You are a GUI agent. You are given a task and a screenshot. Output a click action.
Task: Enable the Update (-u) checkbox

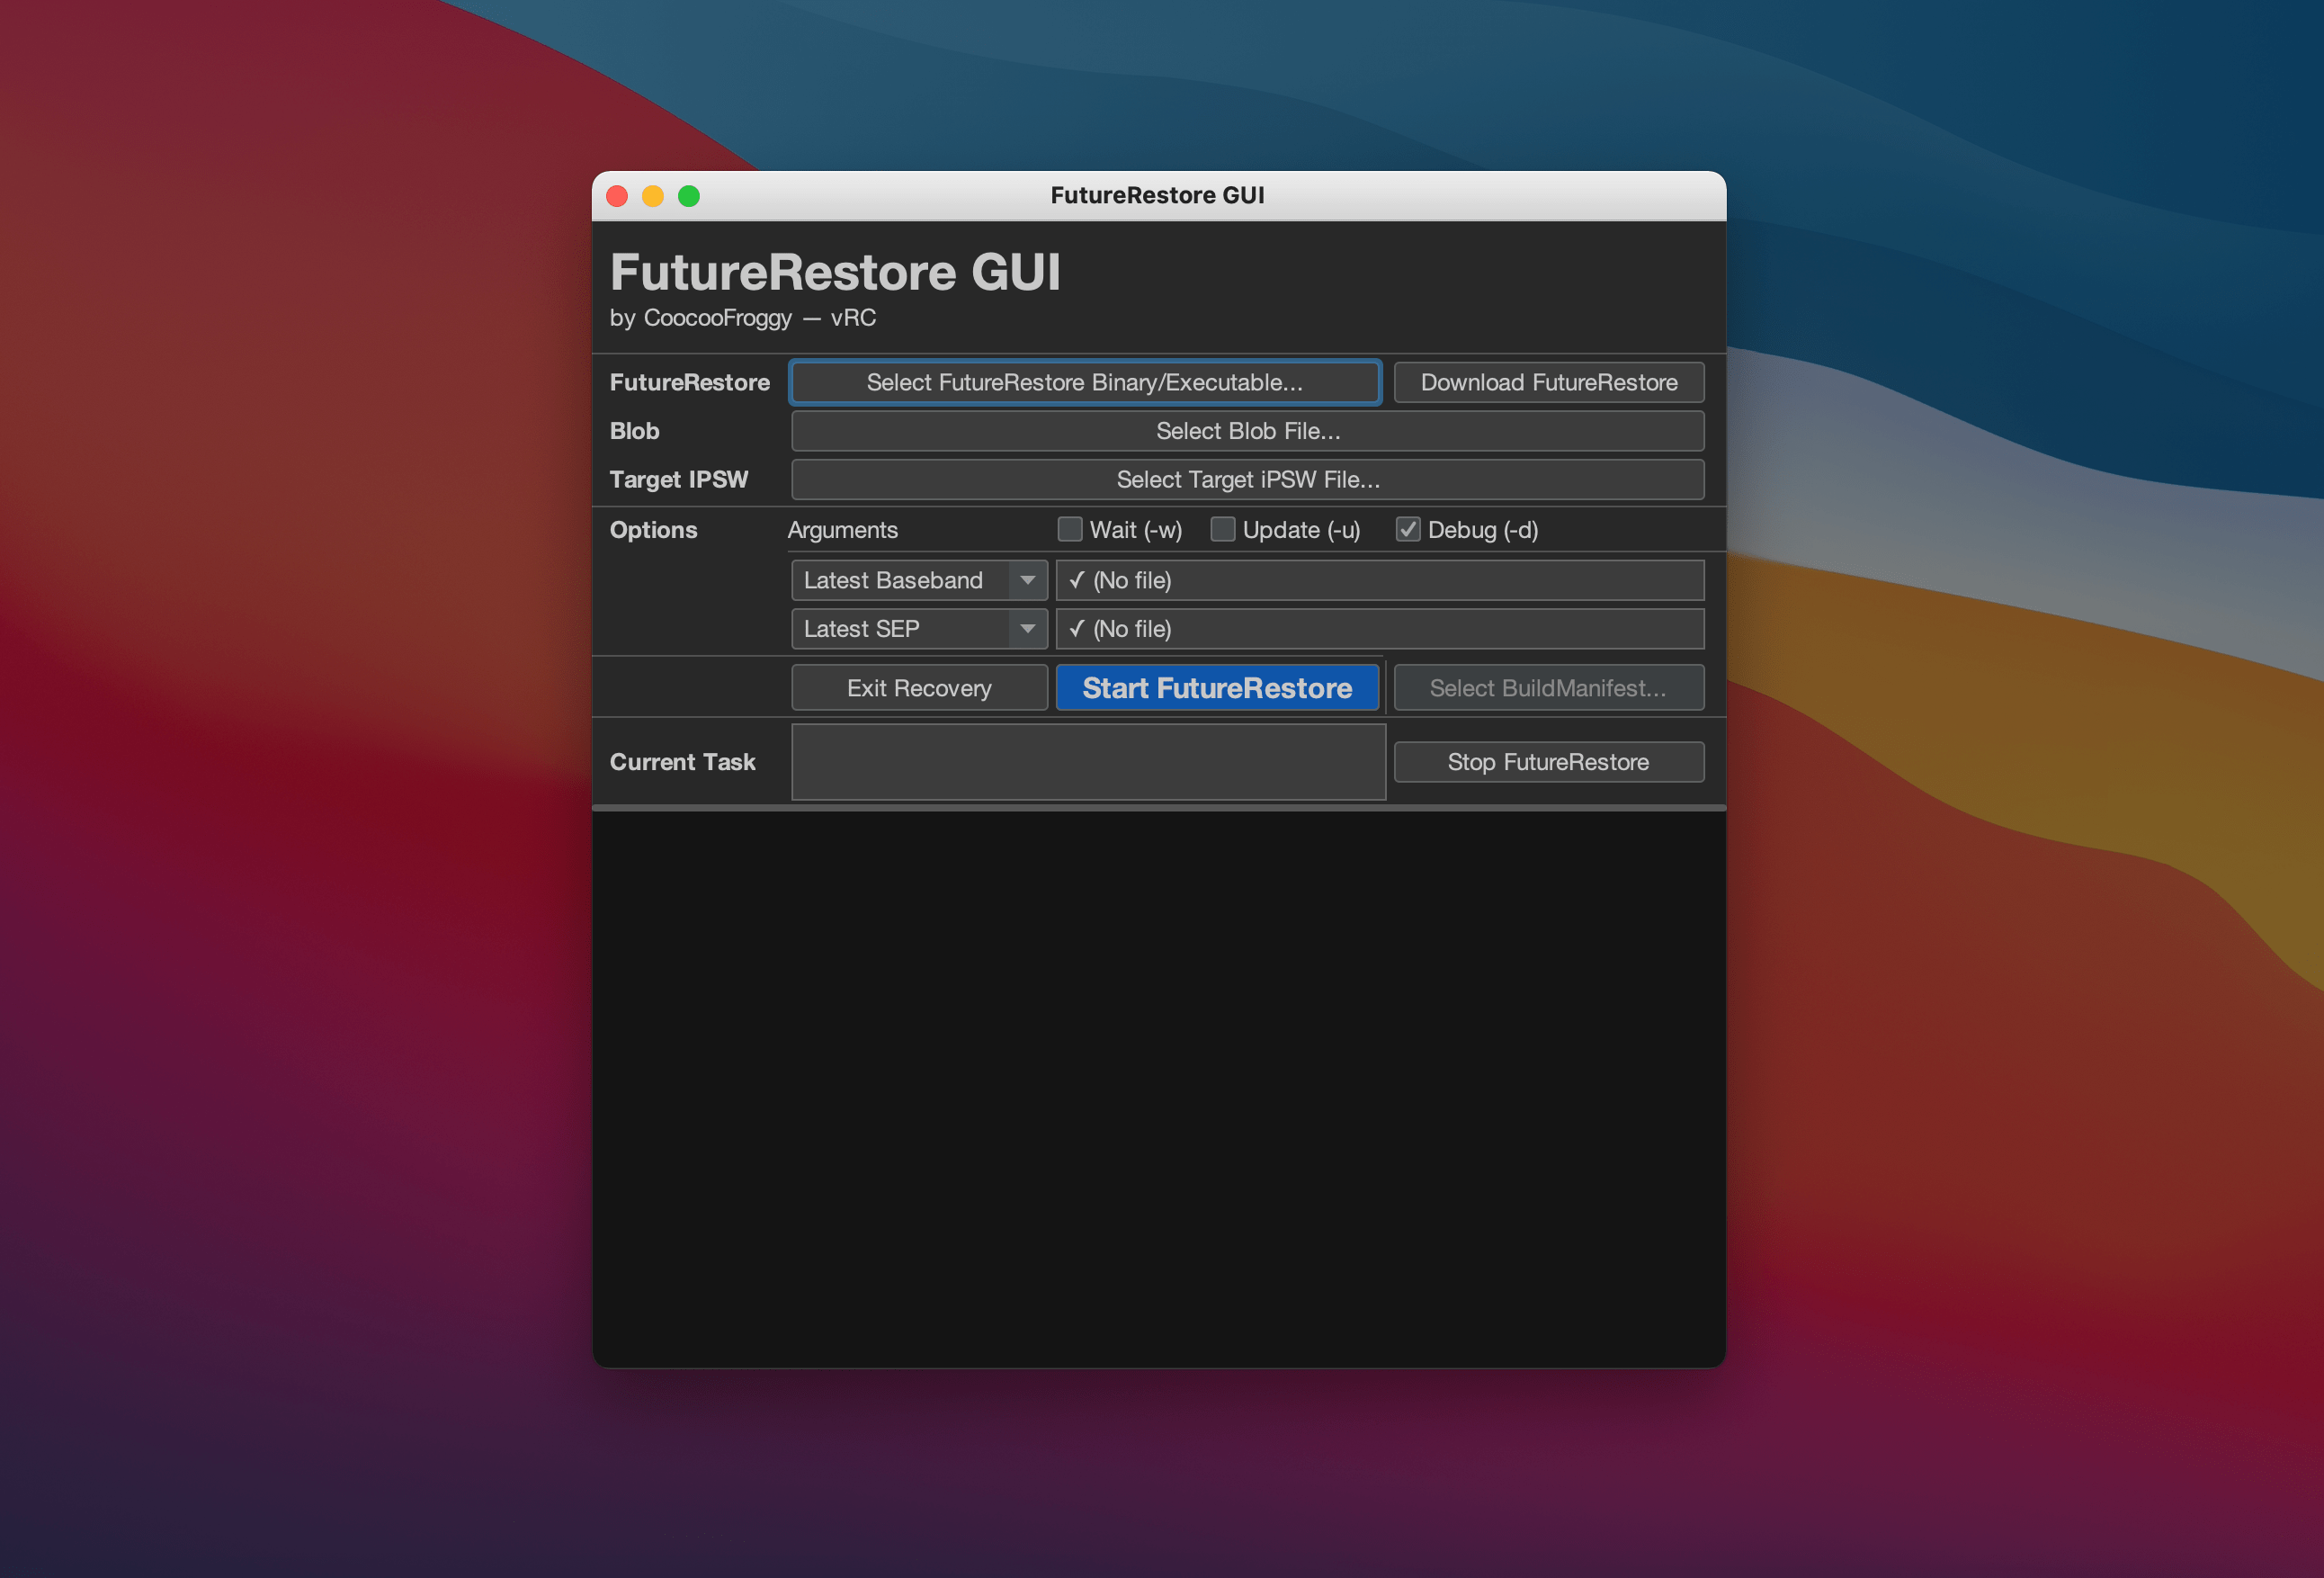point(1220,528)
